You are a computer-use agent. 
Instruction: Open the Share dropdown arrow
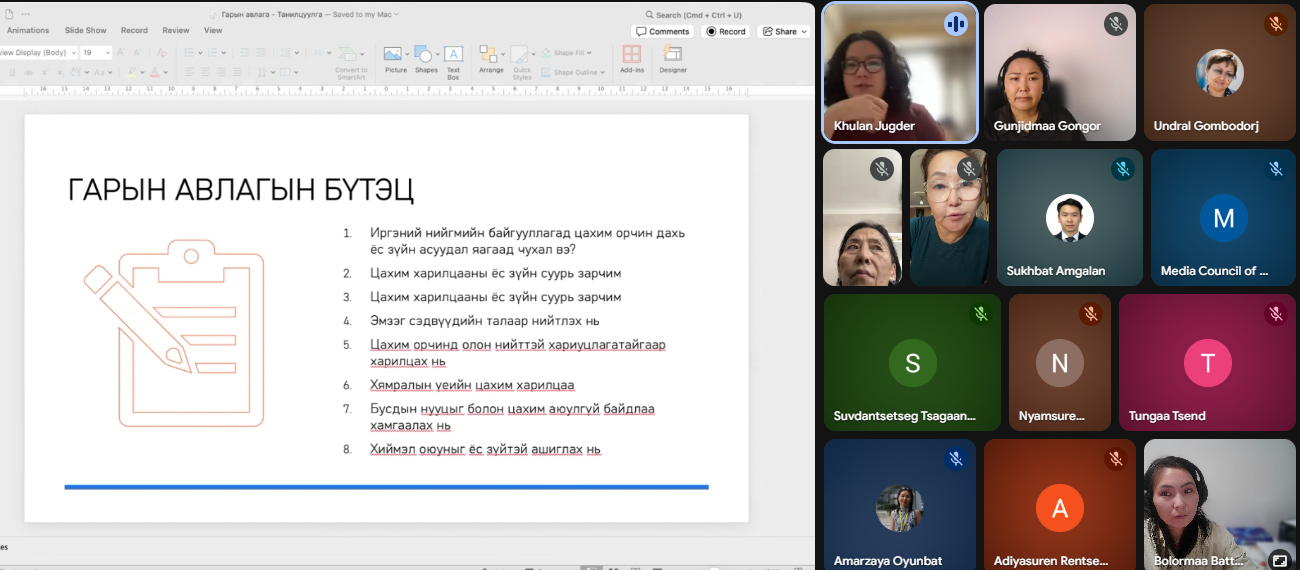804,32
